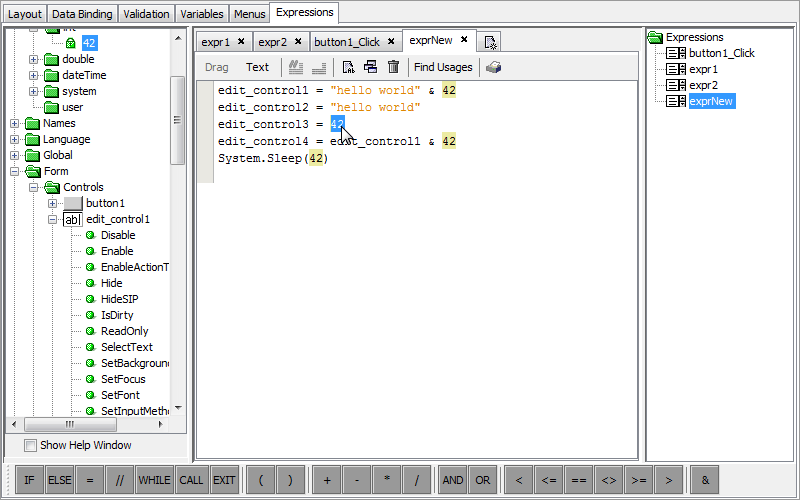Image resolution: width=800 pixels, height=500 pixels.
Task: Click the trash delete icon in toolbar
Action: click(x=393, y=67)
